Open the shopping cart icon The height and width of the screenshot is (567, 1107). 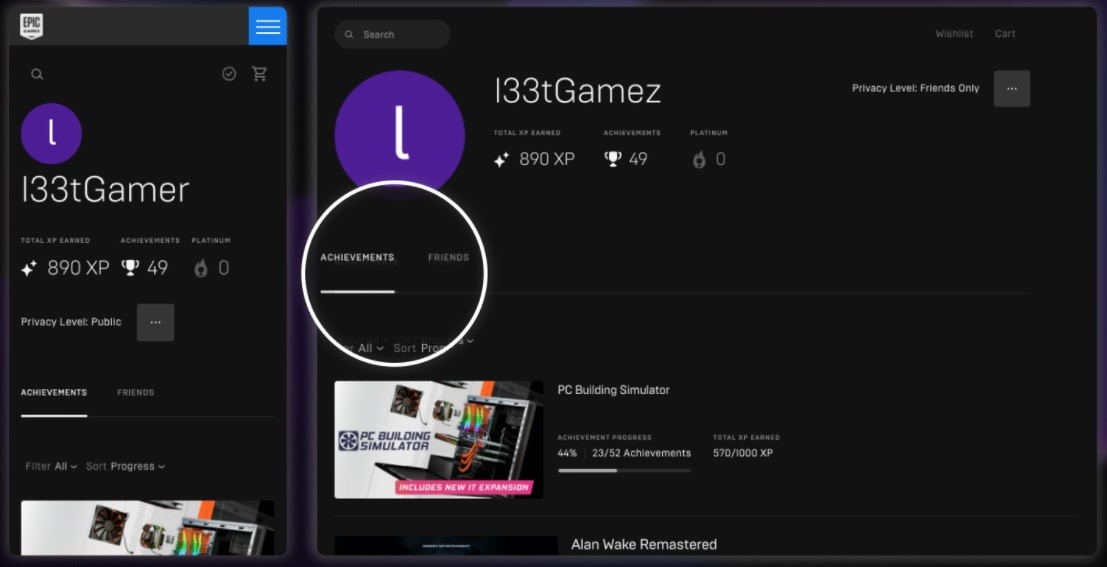(x=260, y=74)
